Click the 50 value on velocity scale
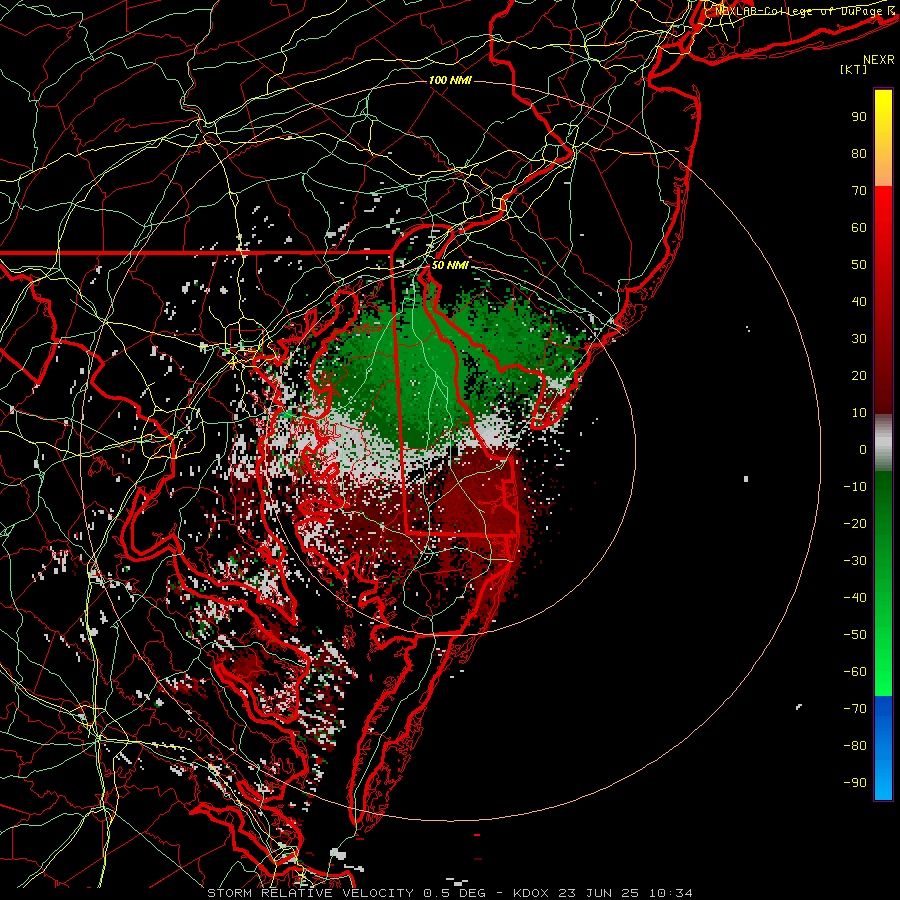The width and height of the screenshot is (900, 900). click(x=859, y=265)
